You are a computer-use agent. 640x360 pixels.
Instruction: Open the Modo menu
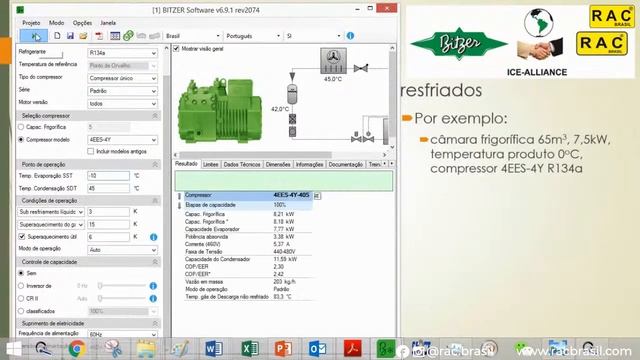(56, 23)
